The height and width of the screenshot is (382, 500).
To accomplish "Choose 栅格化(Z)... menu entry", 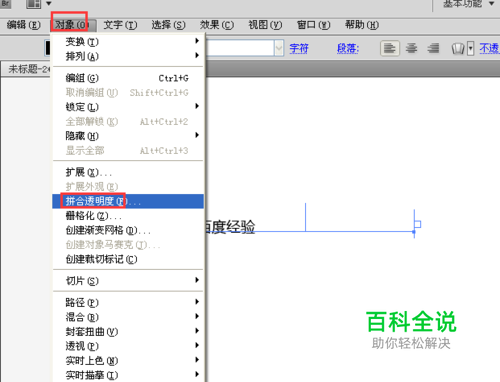I will (x=128, y=216).
